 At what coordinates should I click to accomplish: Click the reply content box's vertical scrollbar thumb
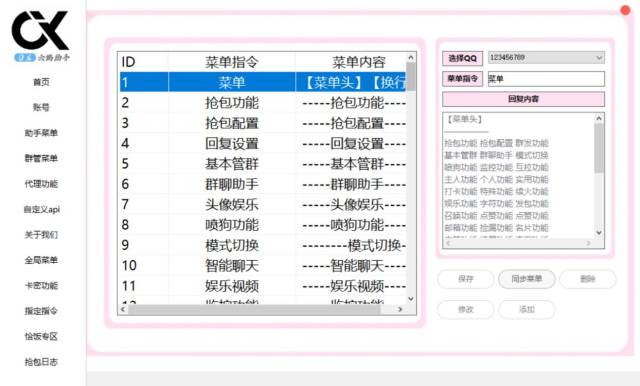click(599, 148)
